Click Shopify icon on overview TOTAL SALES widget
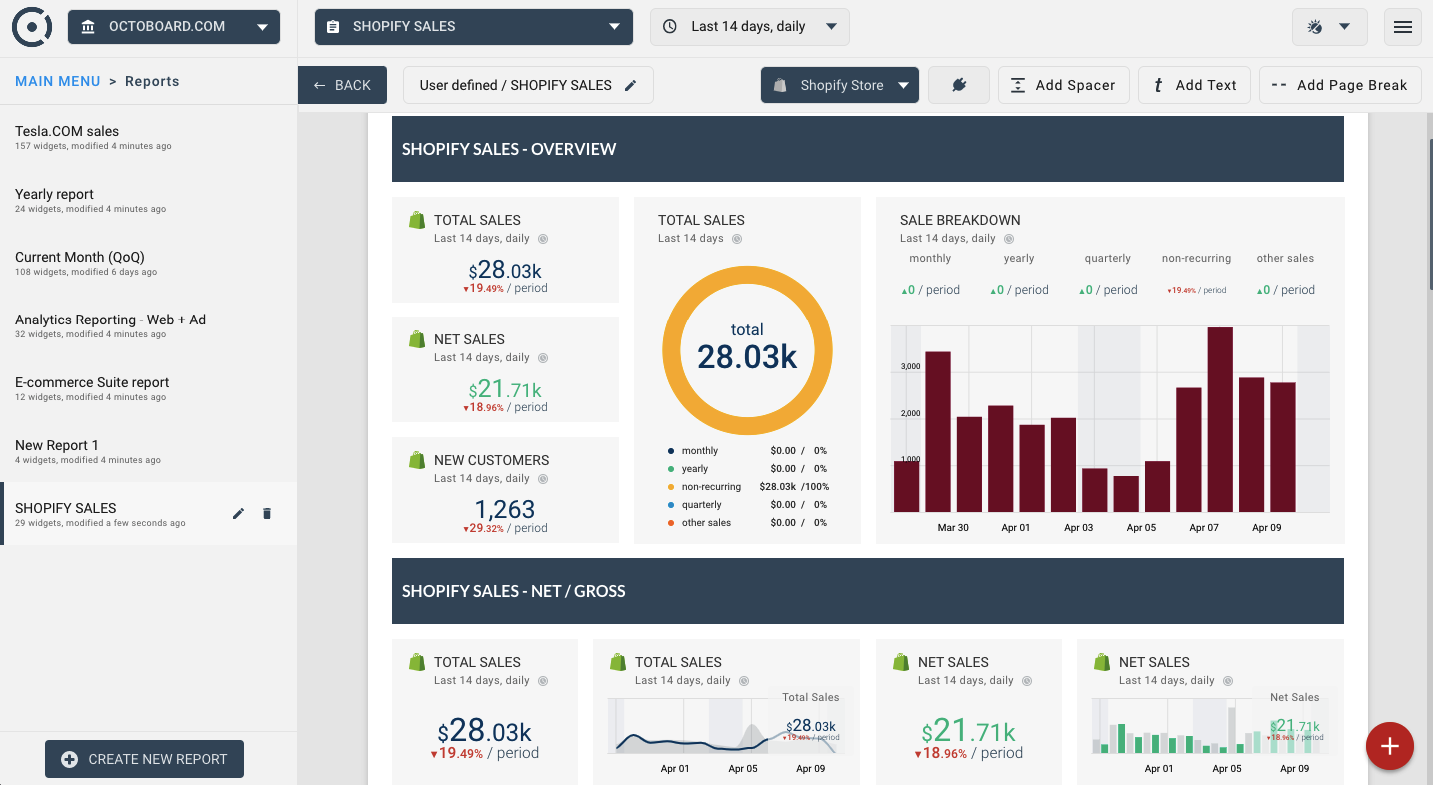This screenshot has height=785, width=1433. point(417,220)
